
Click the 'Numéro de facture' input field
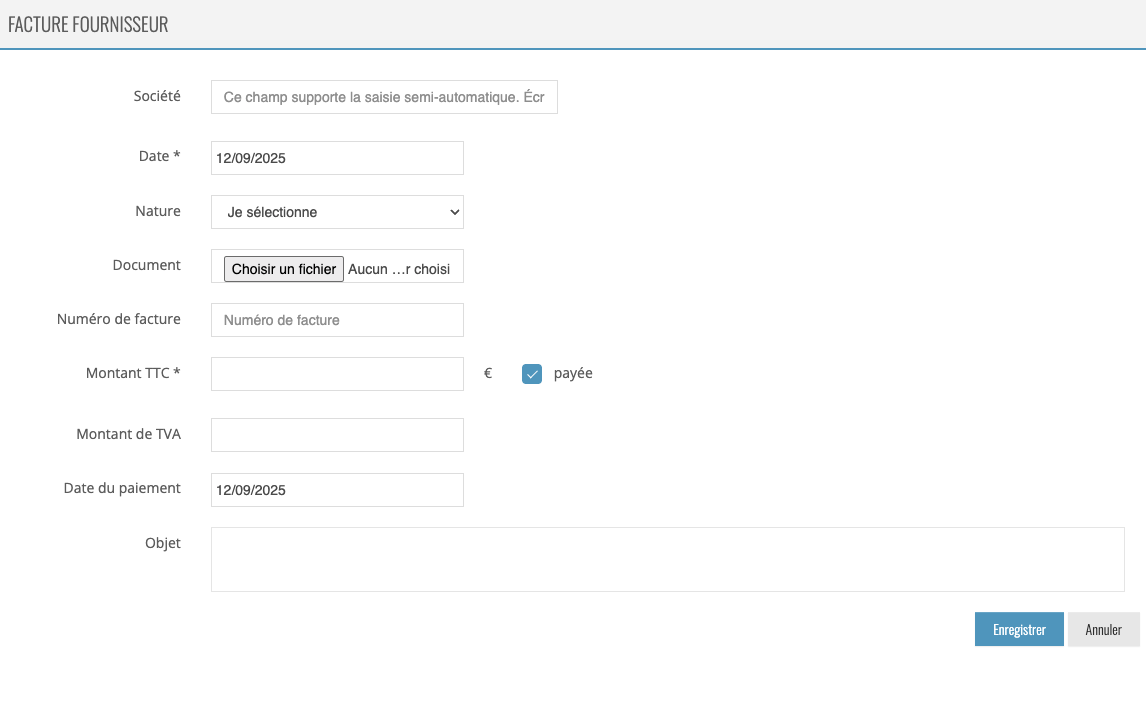(337, 320)
